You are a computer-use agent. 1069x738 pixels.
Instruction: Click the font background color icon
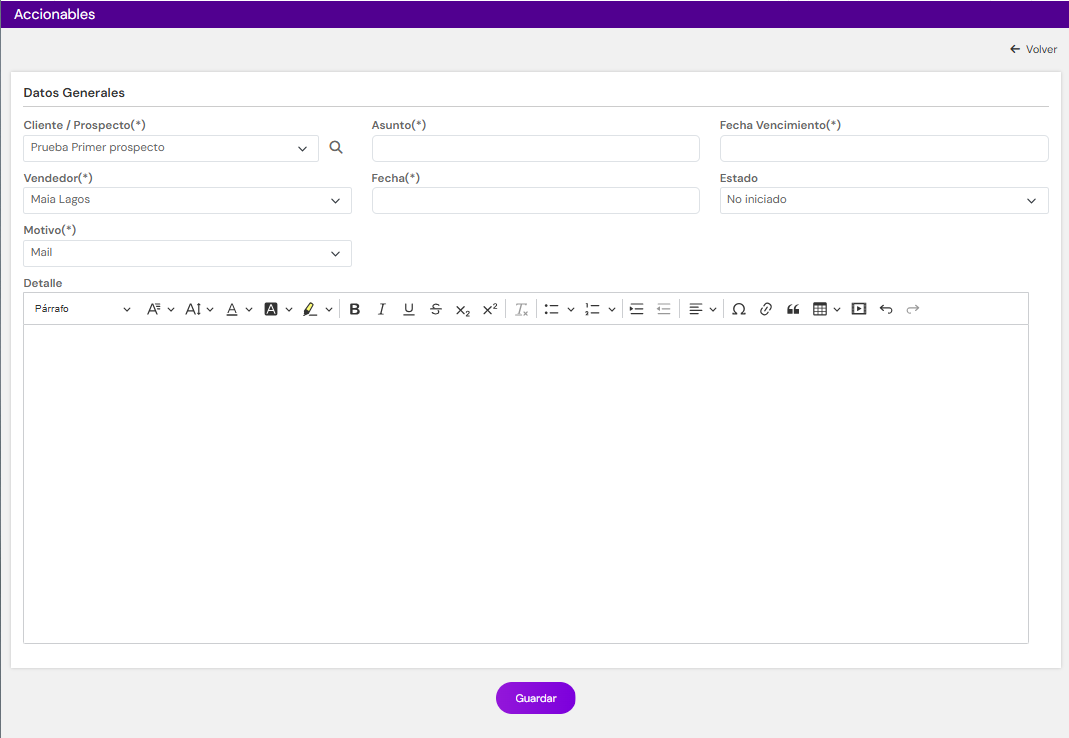click(271, 309)
